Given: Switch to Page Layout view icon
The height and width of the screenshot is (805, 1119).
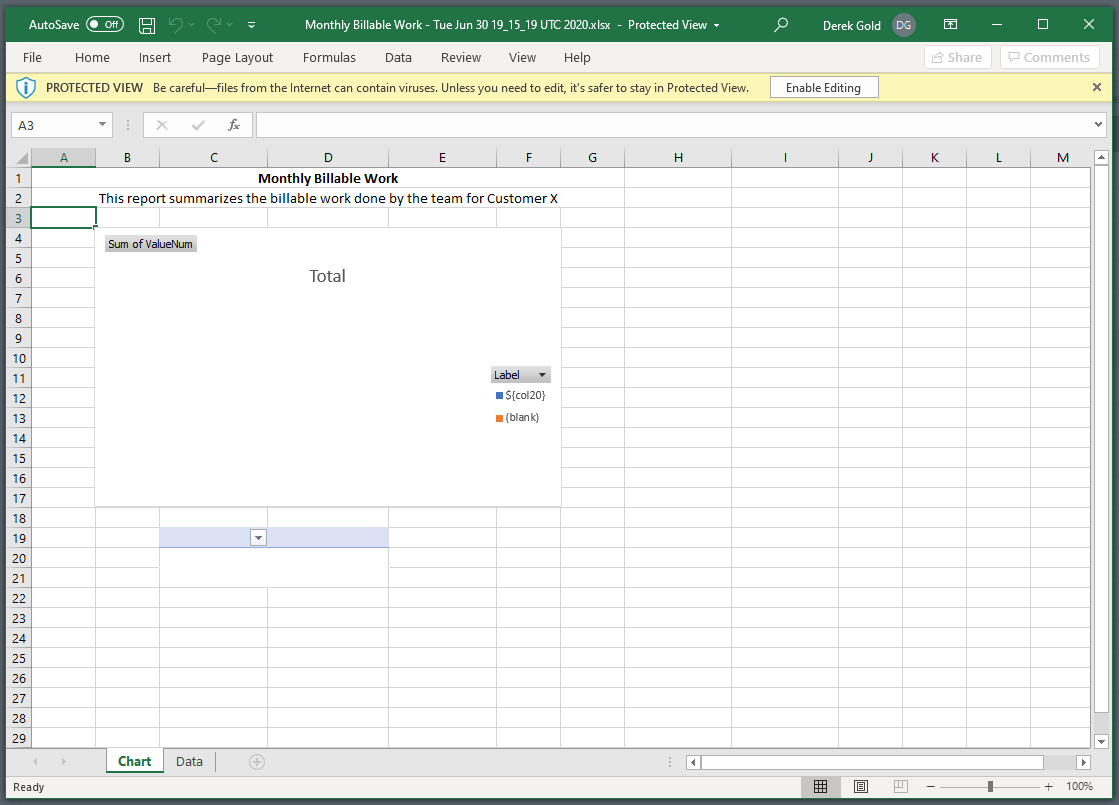Looking at the screenshot, I should coord(861,787).
